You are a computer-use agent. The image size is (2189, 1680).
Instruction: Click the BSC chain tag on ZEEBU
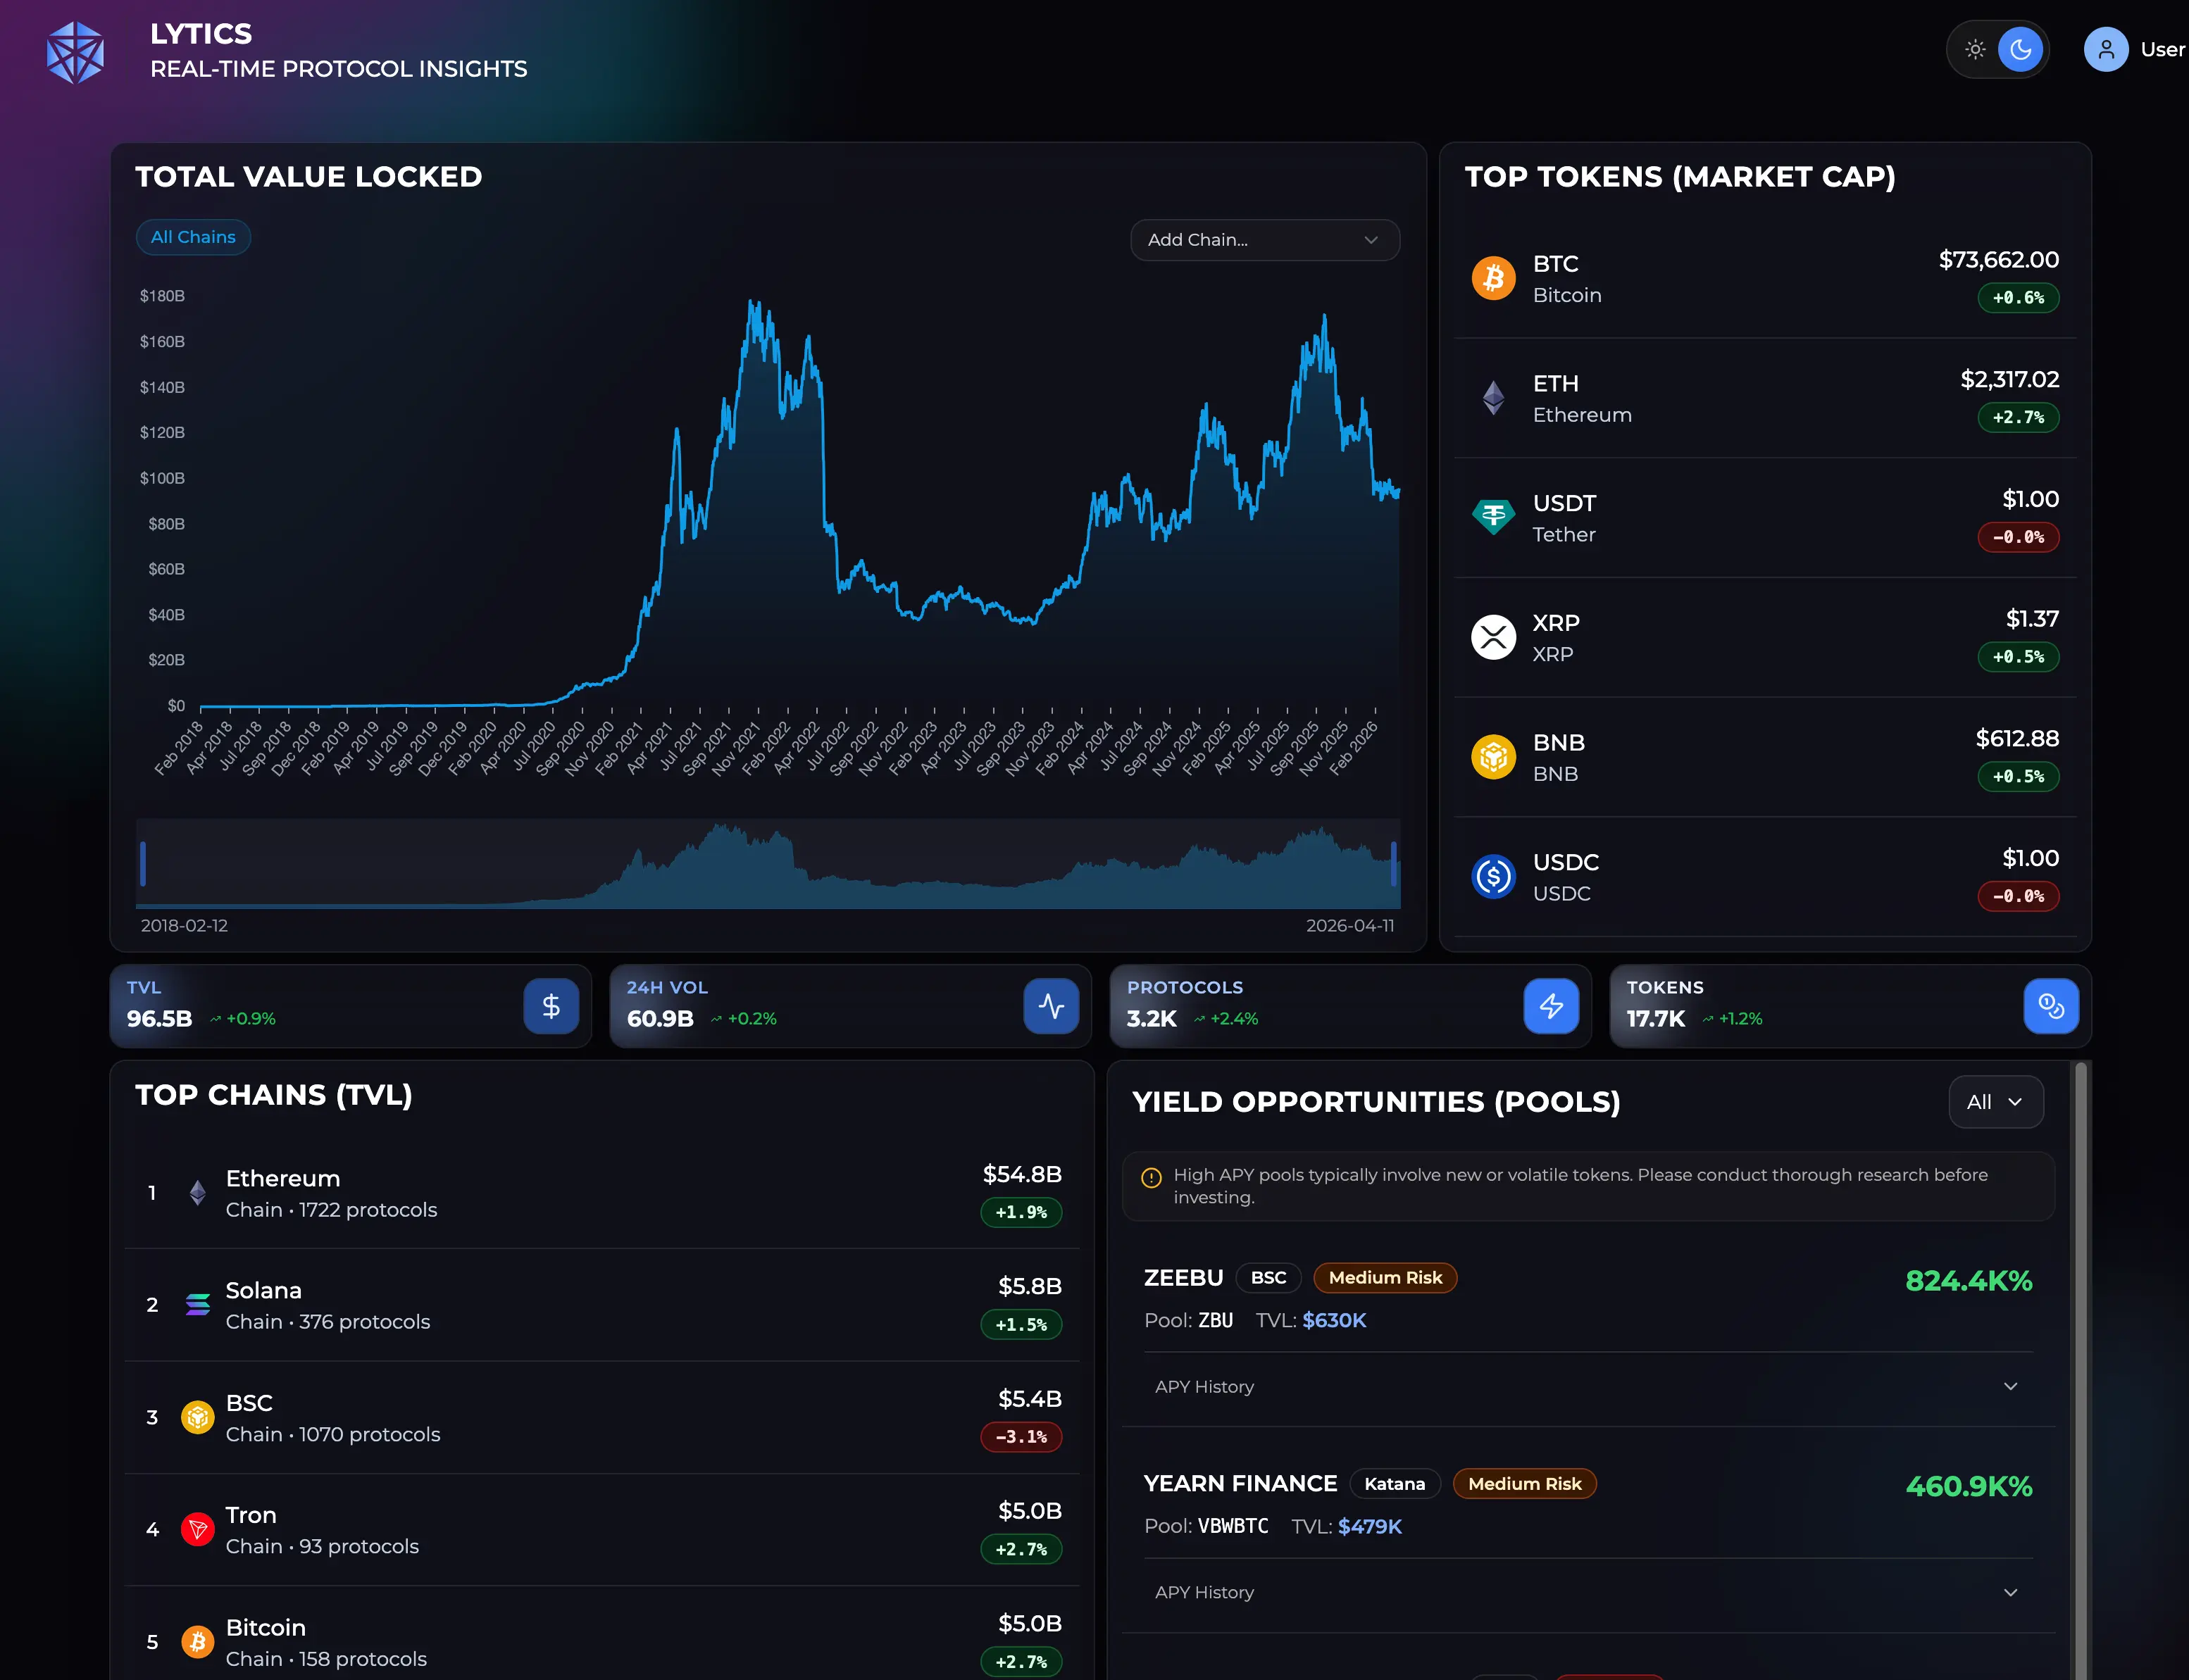click(x=1268, y=1278)
